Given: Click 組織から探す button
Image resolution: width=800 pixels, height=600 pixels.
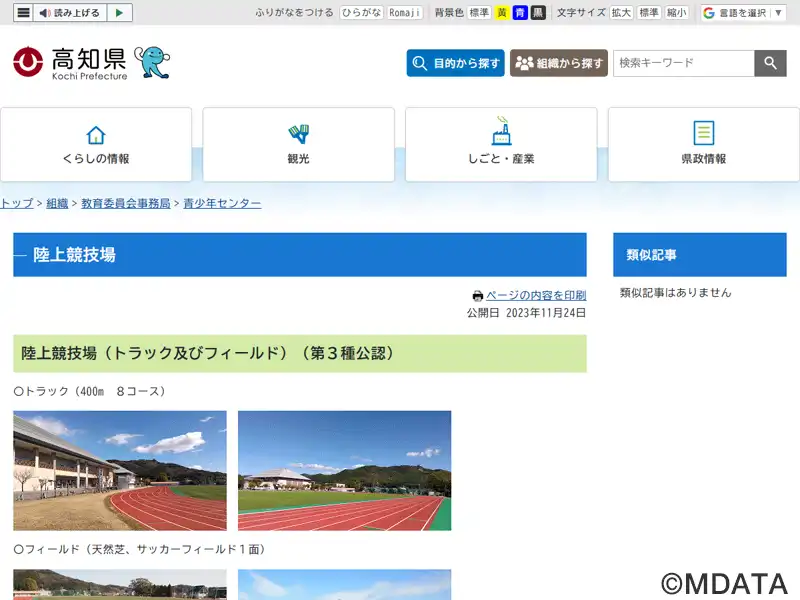Looking at the screenshot, I should click(x=559, y=63).
